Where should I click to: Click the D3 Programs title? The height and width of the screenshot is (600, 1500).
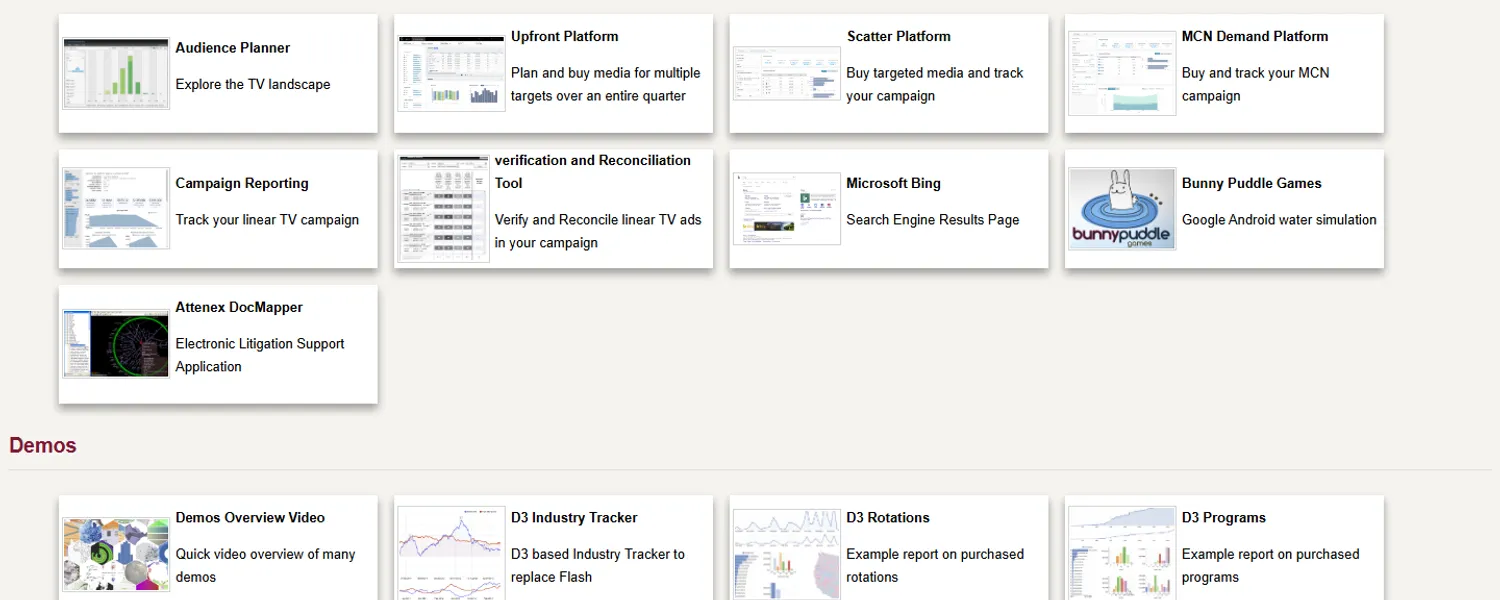coord(1224,518)
